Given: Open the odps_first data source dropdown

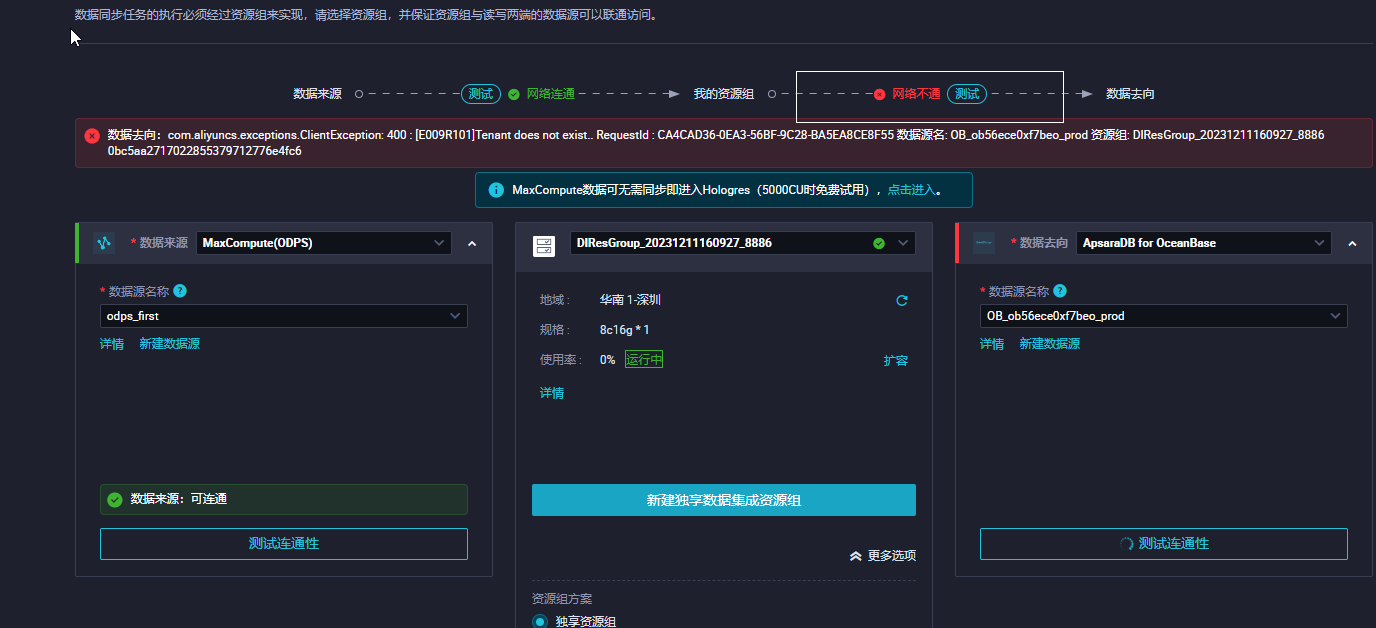Looking at the screenshot, I should [x=284, y=316].
